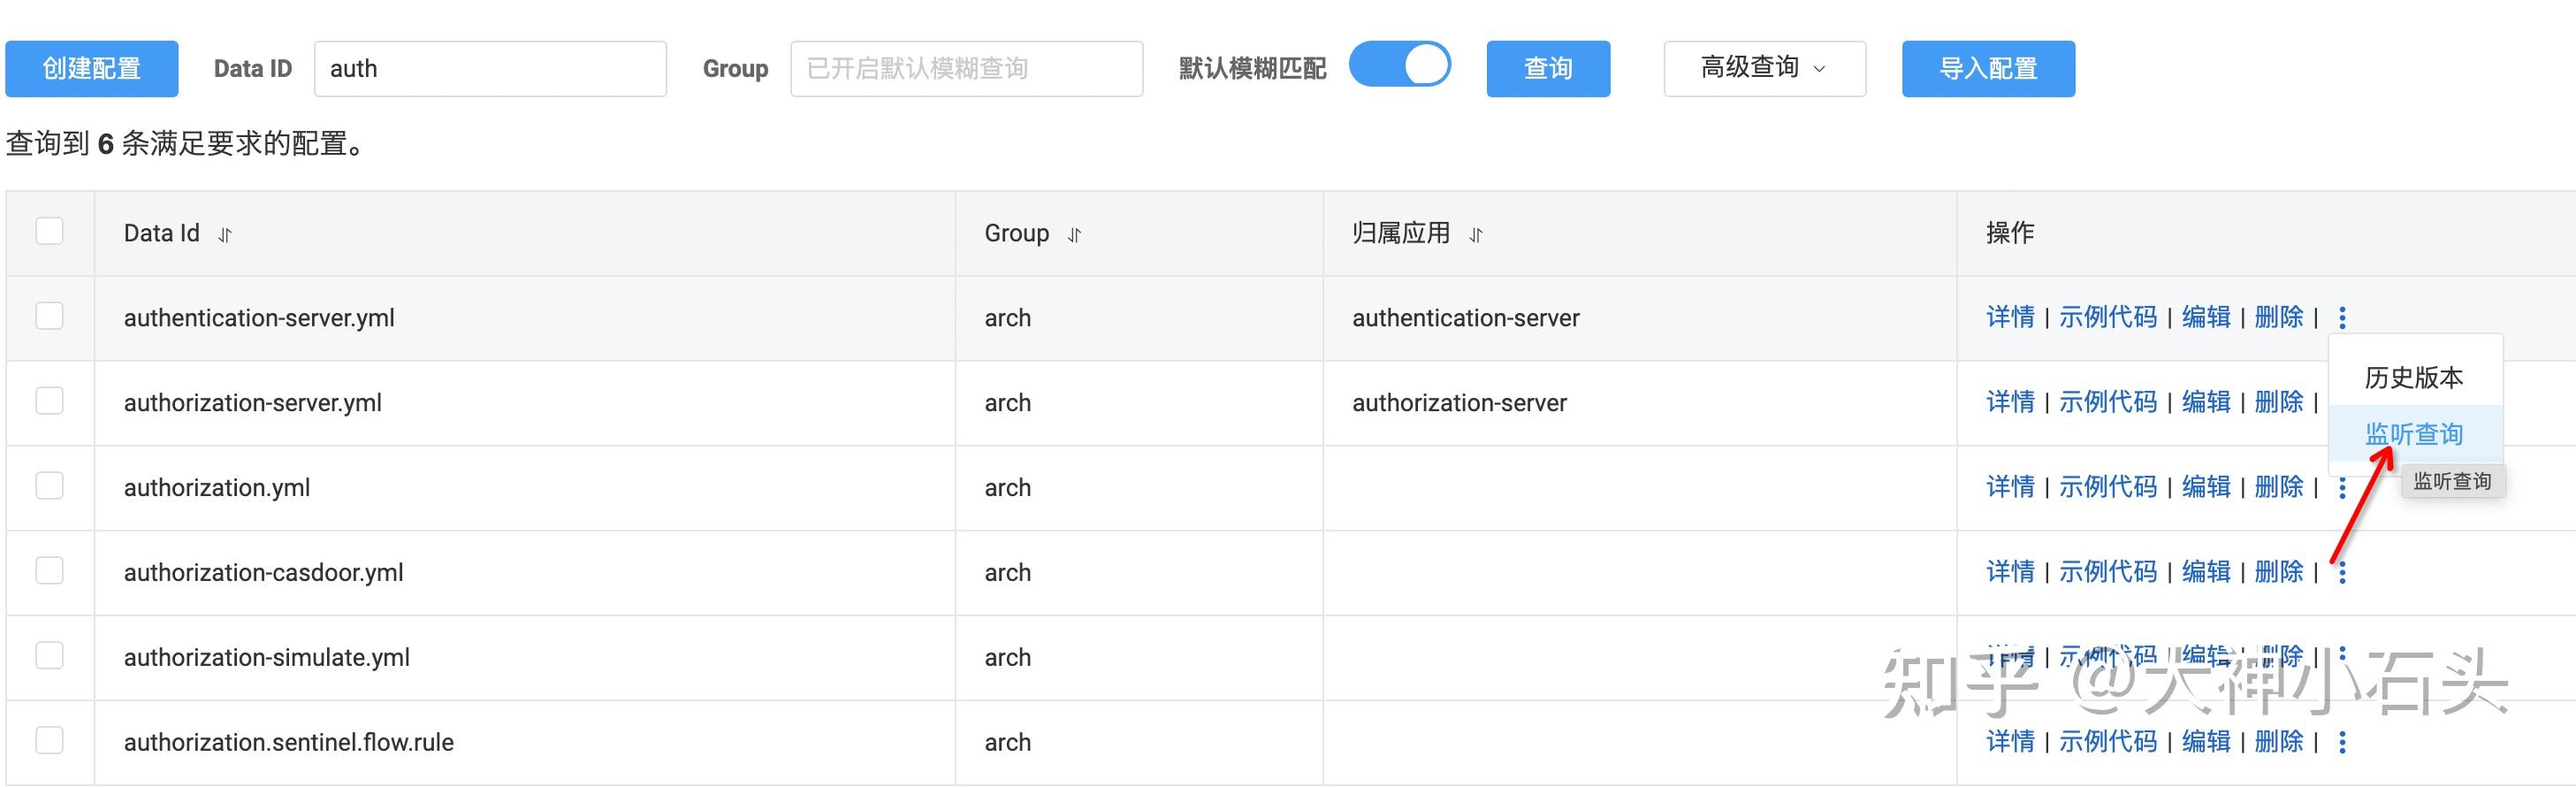Choose 历史版本 from the popup menu
Viewport: 2576px width, 787px height.
[x=2413, y=378]
